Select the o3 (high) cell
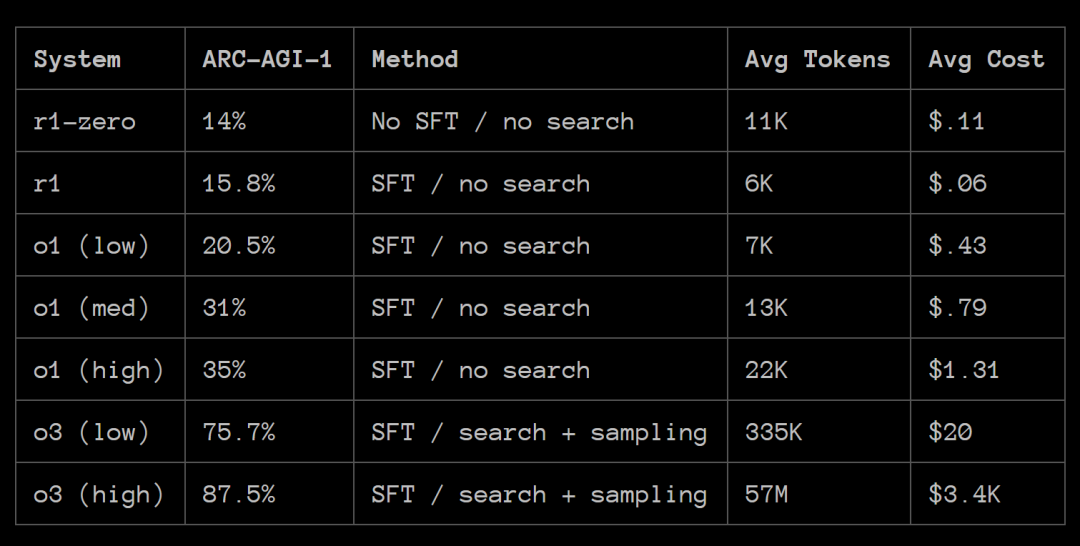Screen dimensions: 1080x546 coord(99,494)
